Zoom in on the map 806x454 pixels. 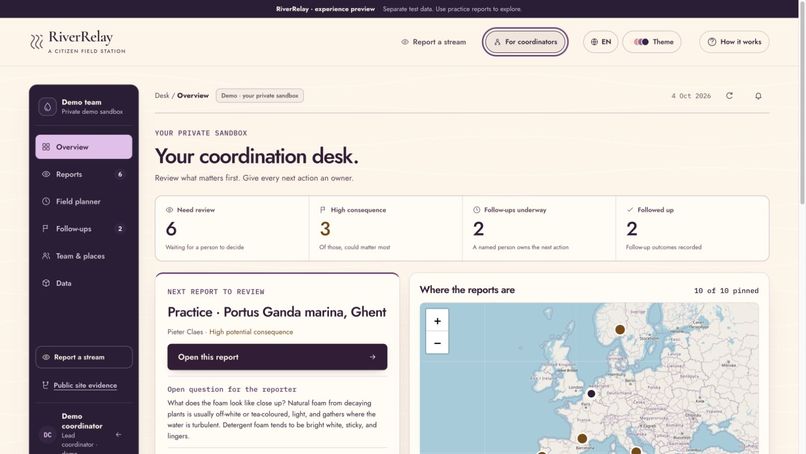437,321
